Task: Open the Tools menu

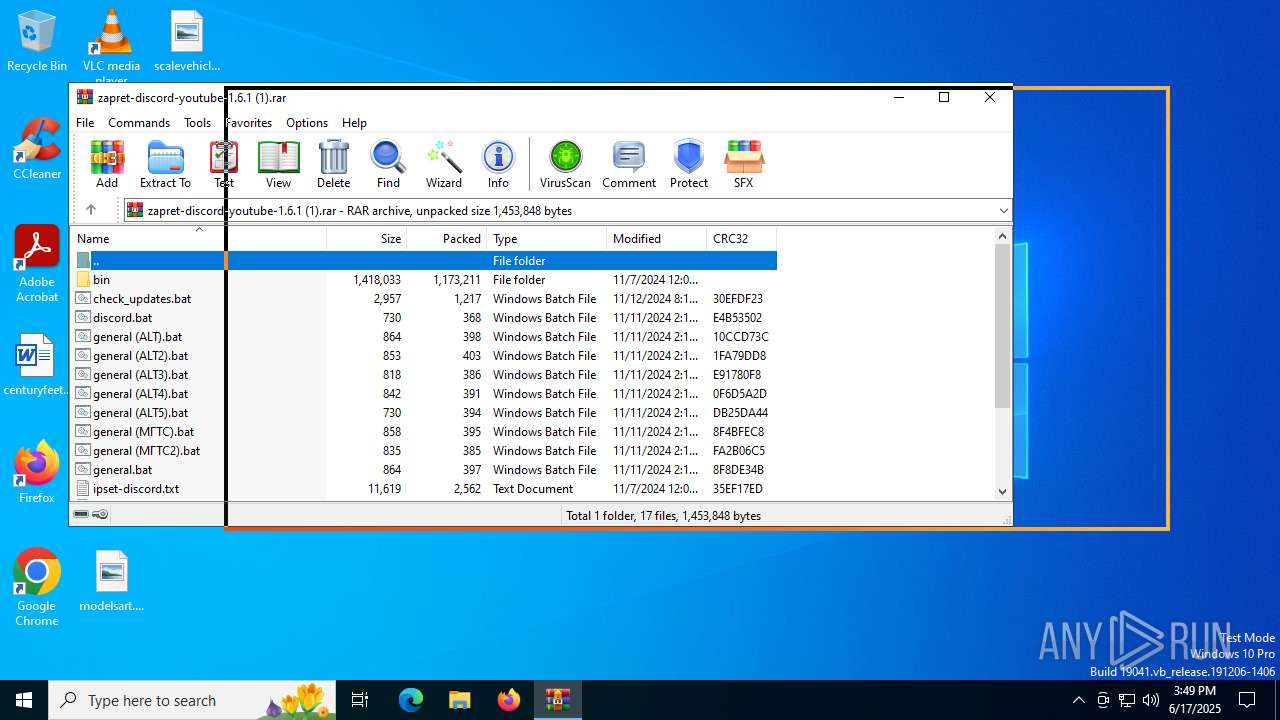Action: click(197, 122)
